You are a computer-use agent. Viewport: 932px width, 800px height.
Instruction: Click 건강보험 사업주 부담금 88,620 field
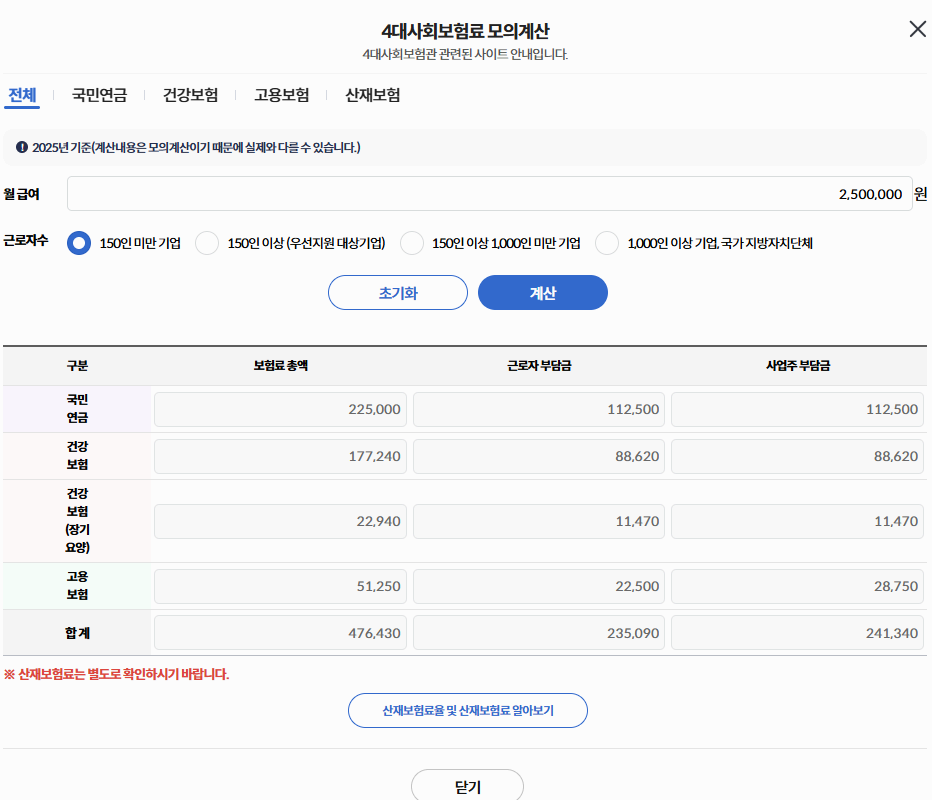tap(797, 456)
